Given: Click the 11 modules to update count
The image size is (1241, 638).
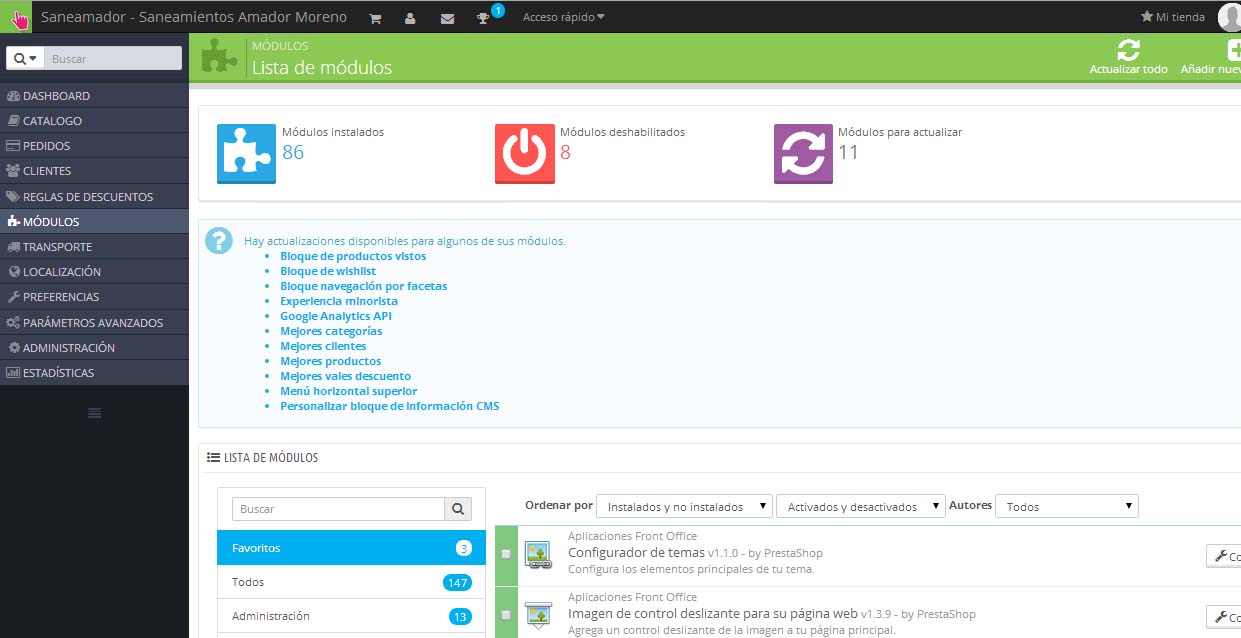Looking at the screenshot, I should [x=848, y=152].
